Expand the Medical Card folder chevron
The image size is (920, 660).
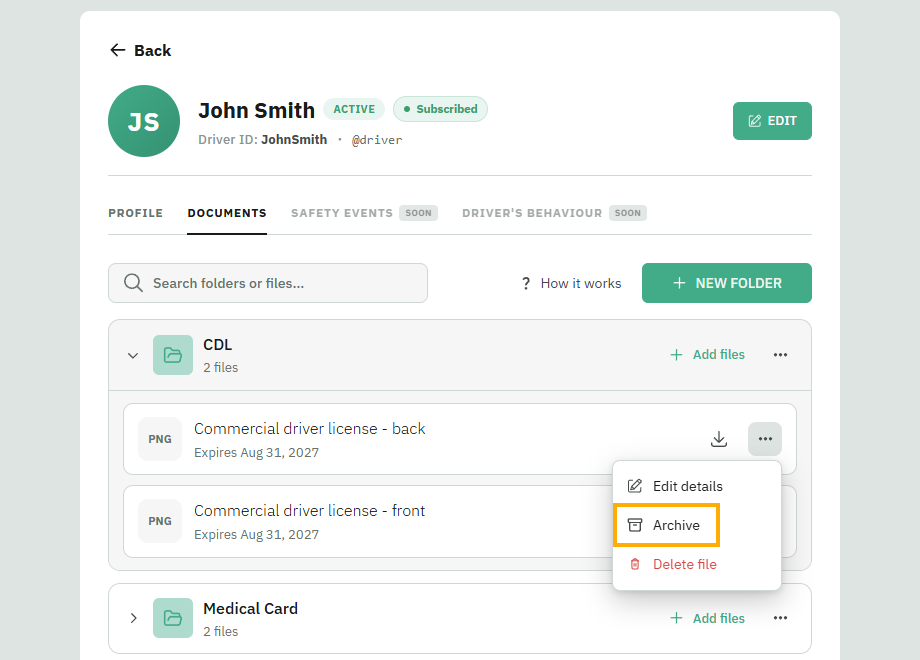(x=133, y=618)
